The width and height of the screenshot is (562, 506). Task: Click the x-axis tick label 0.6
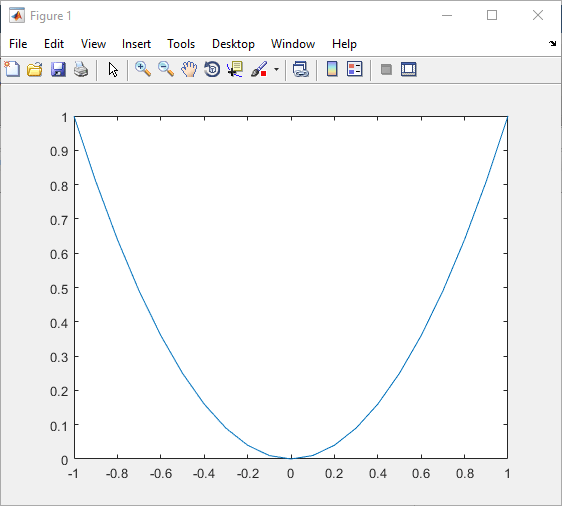(421, 474)
